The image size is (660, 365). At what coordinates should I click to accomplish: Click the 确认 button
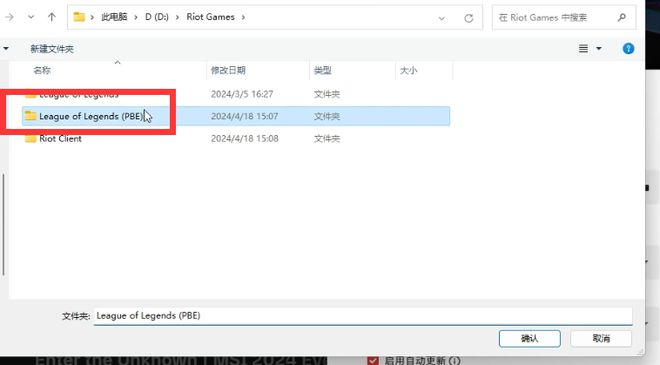[x=530, y=338]
